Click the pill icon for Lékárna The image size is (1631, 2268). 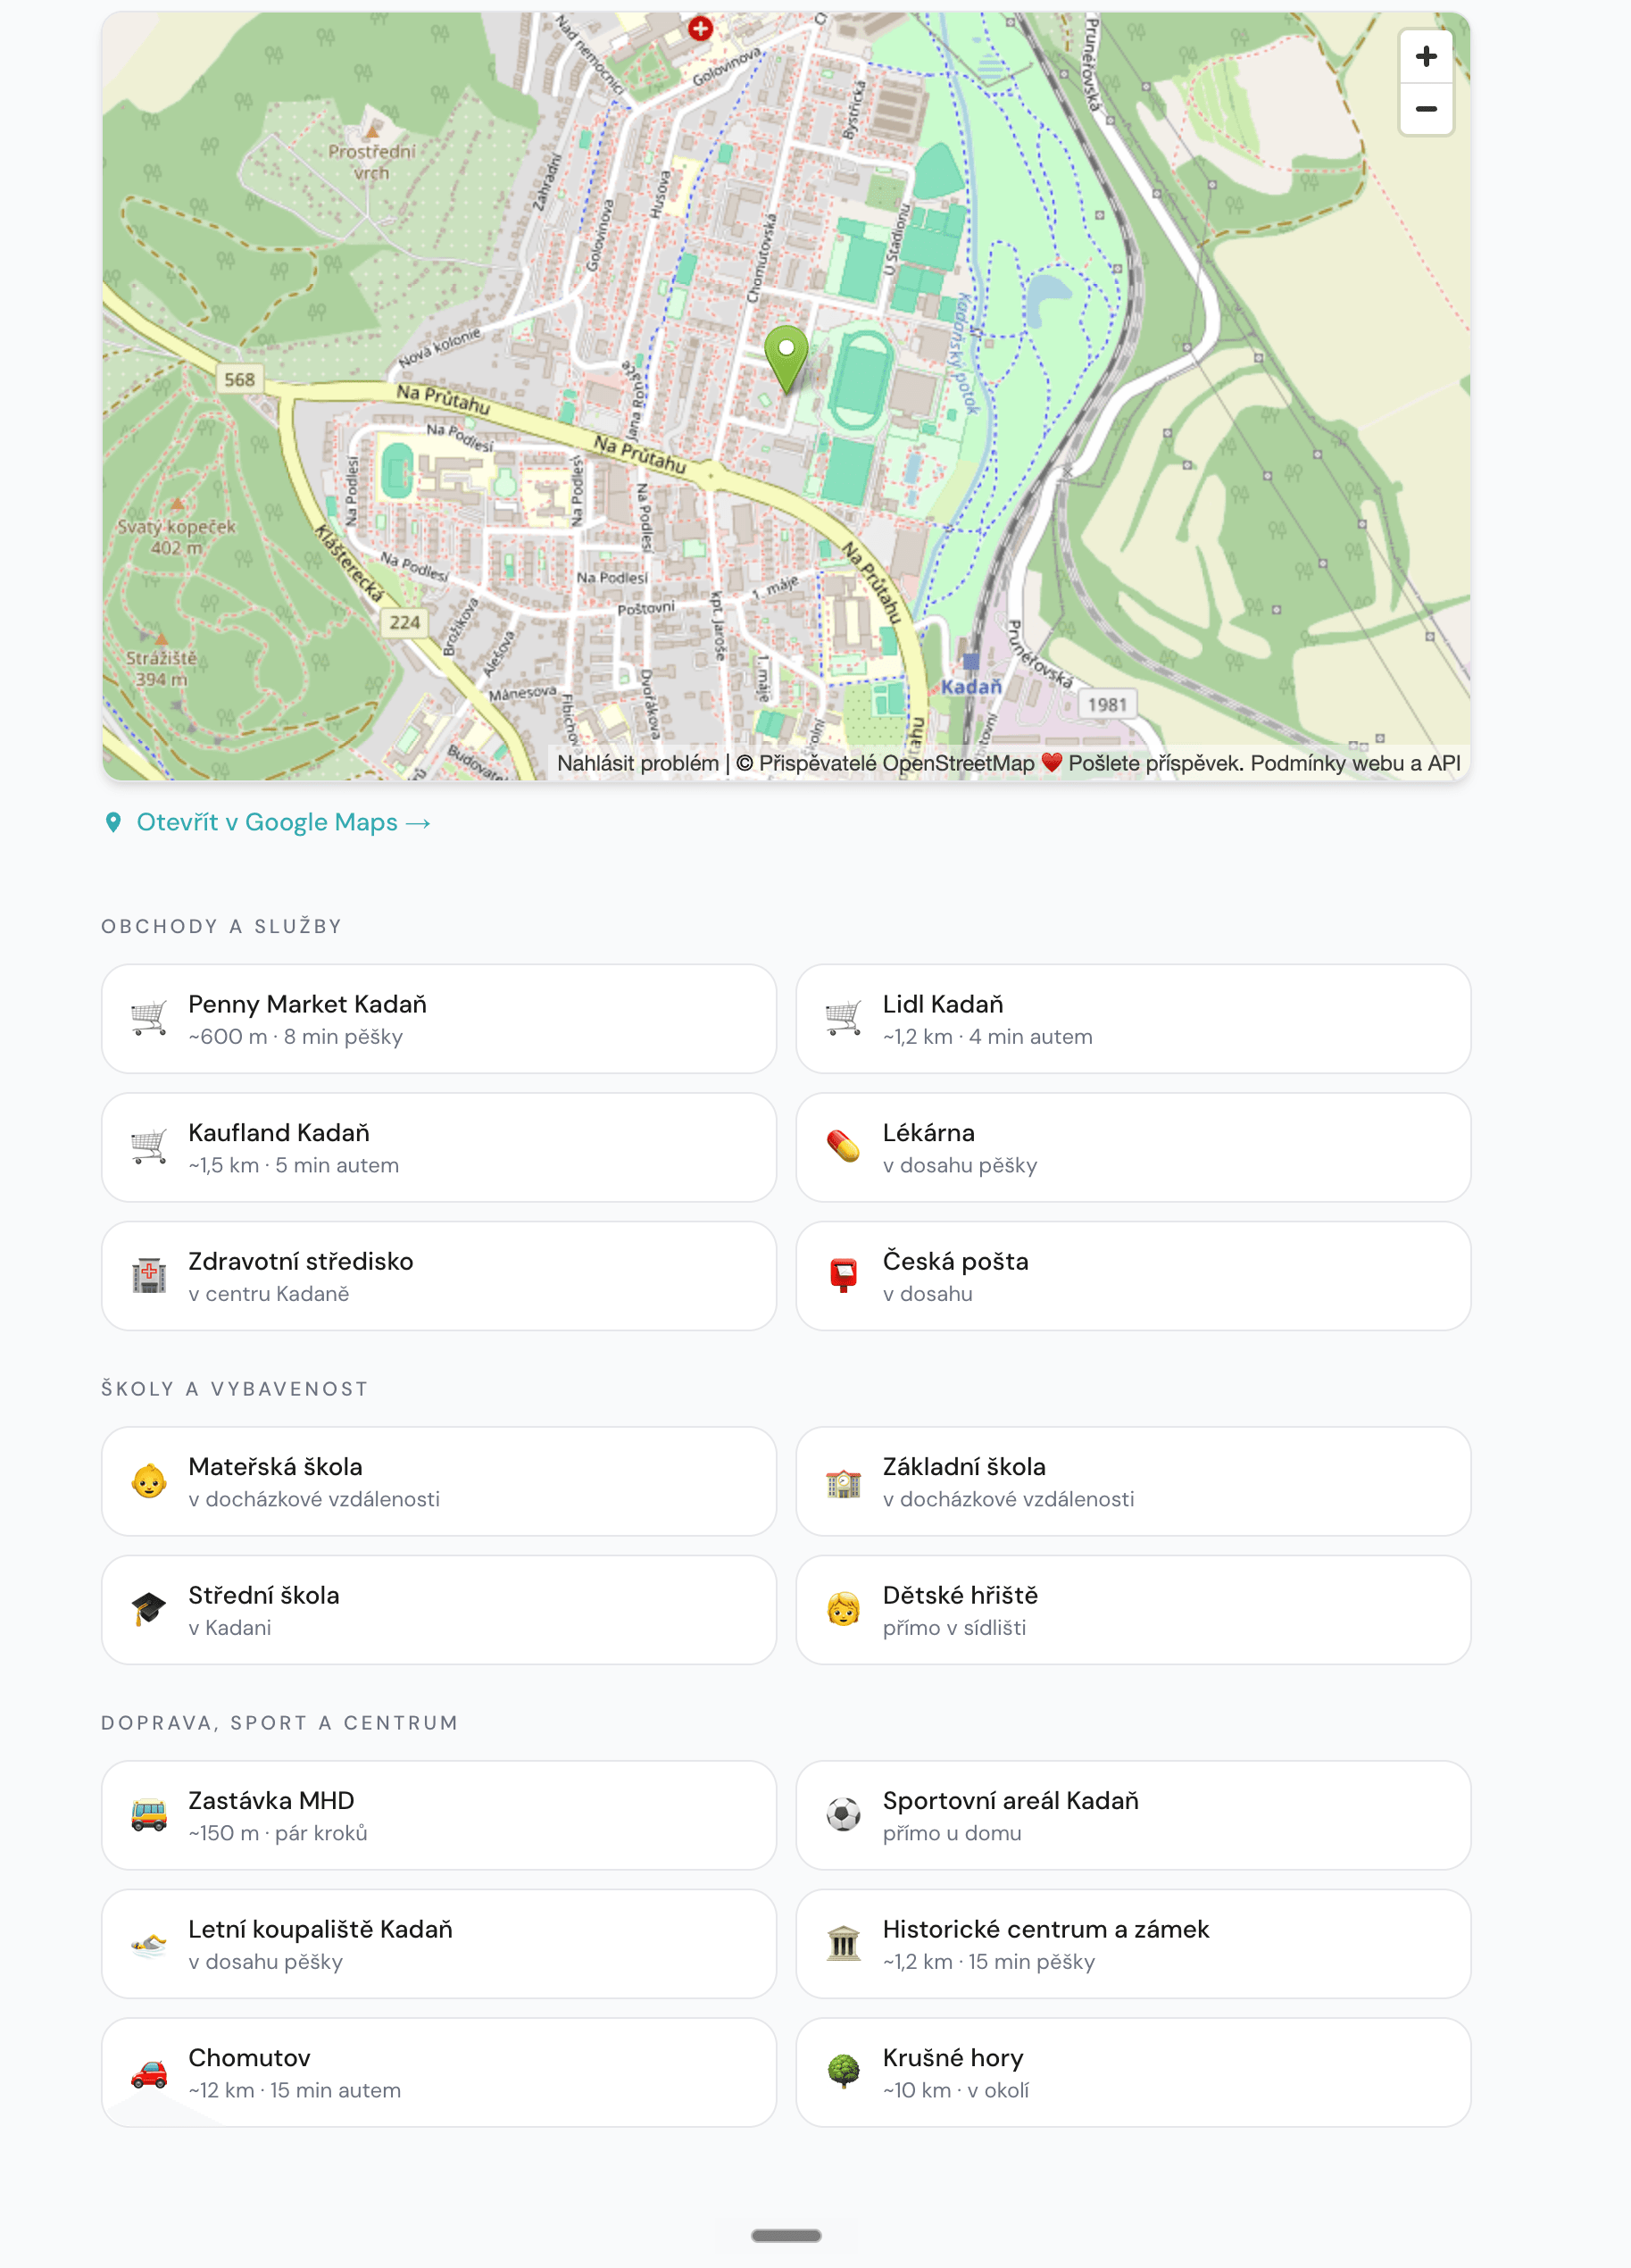coord(843,1147)
